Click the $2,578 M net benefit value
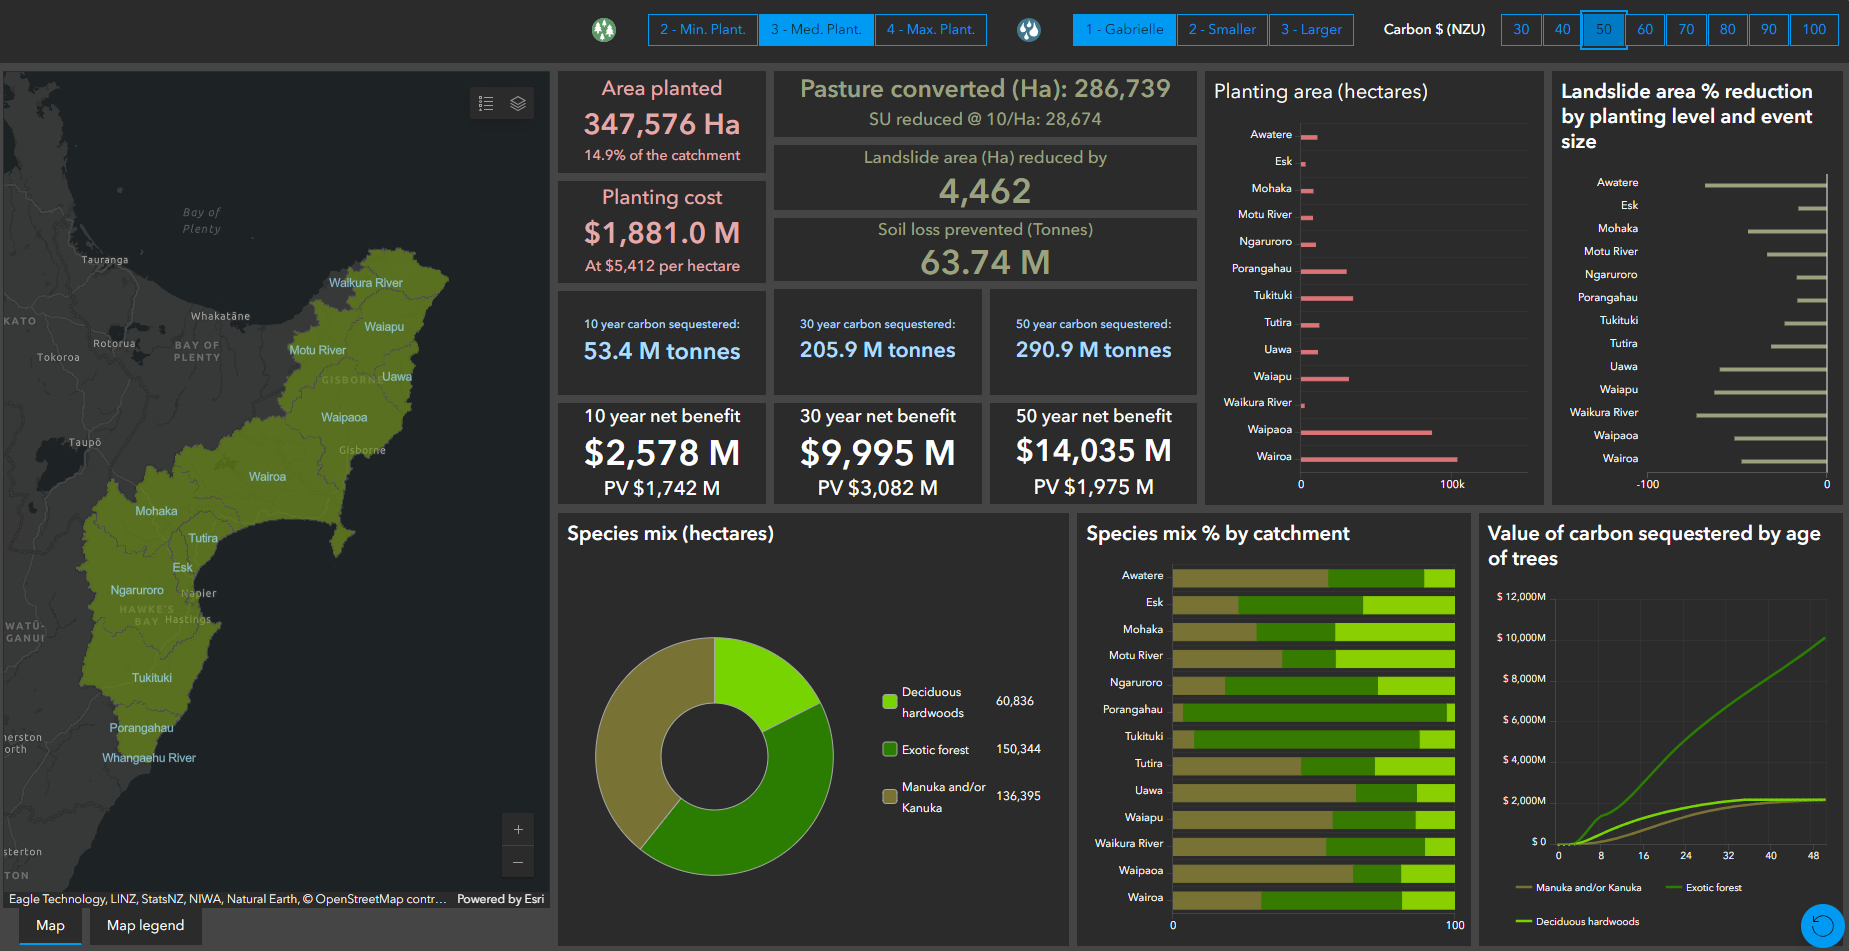 [x=662, y=453]
